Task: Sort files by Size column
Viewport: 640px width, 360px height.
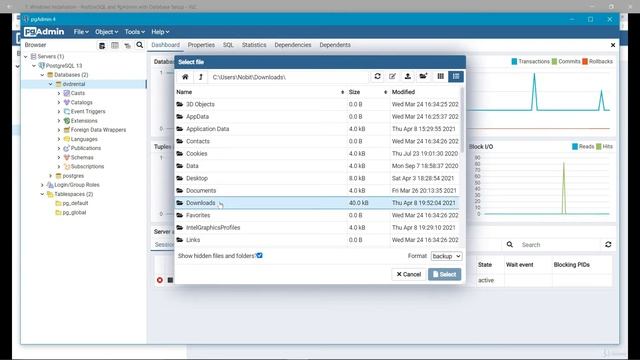Action: pyautogui.click(x=368, y=92)
